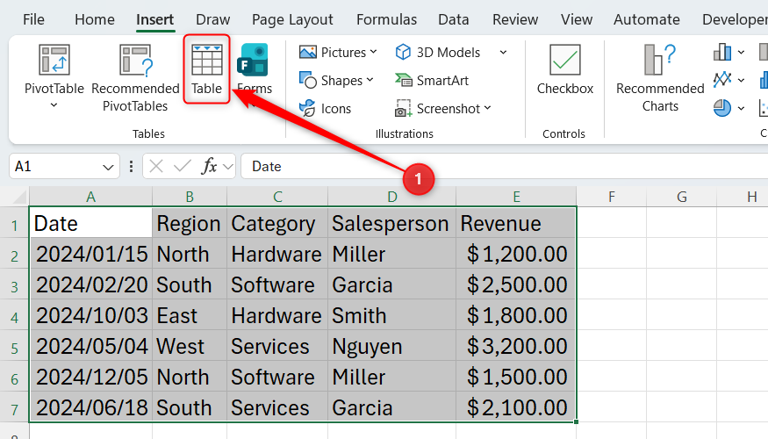Open the line chart dropdown arrow
The height and width of the screenshot is (439, 768).
741,80
